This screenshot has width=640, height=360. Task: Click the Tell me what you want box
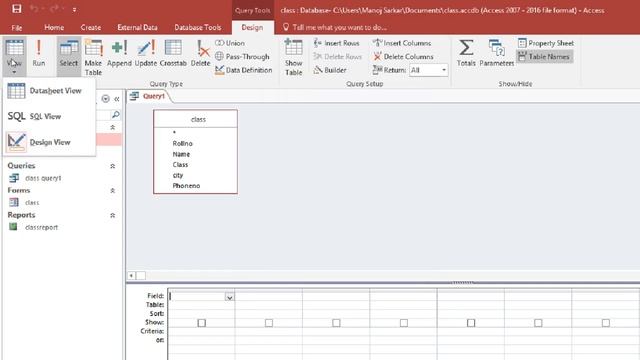[335, 27]
